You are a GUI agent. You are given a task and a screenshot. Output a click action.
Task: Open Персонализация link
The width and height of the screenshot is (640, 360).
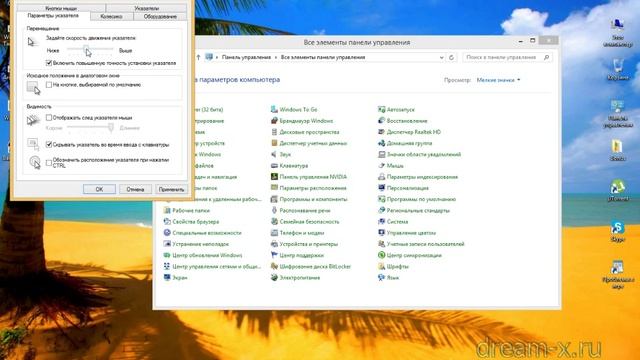[407, 188]
